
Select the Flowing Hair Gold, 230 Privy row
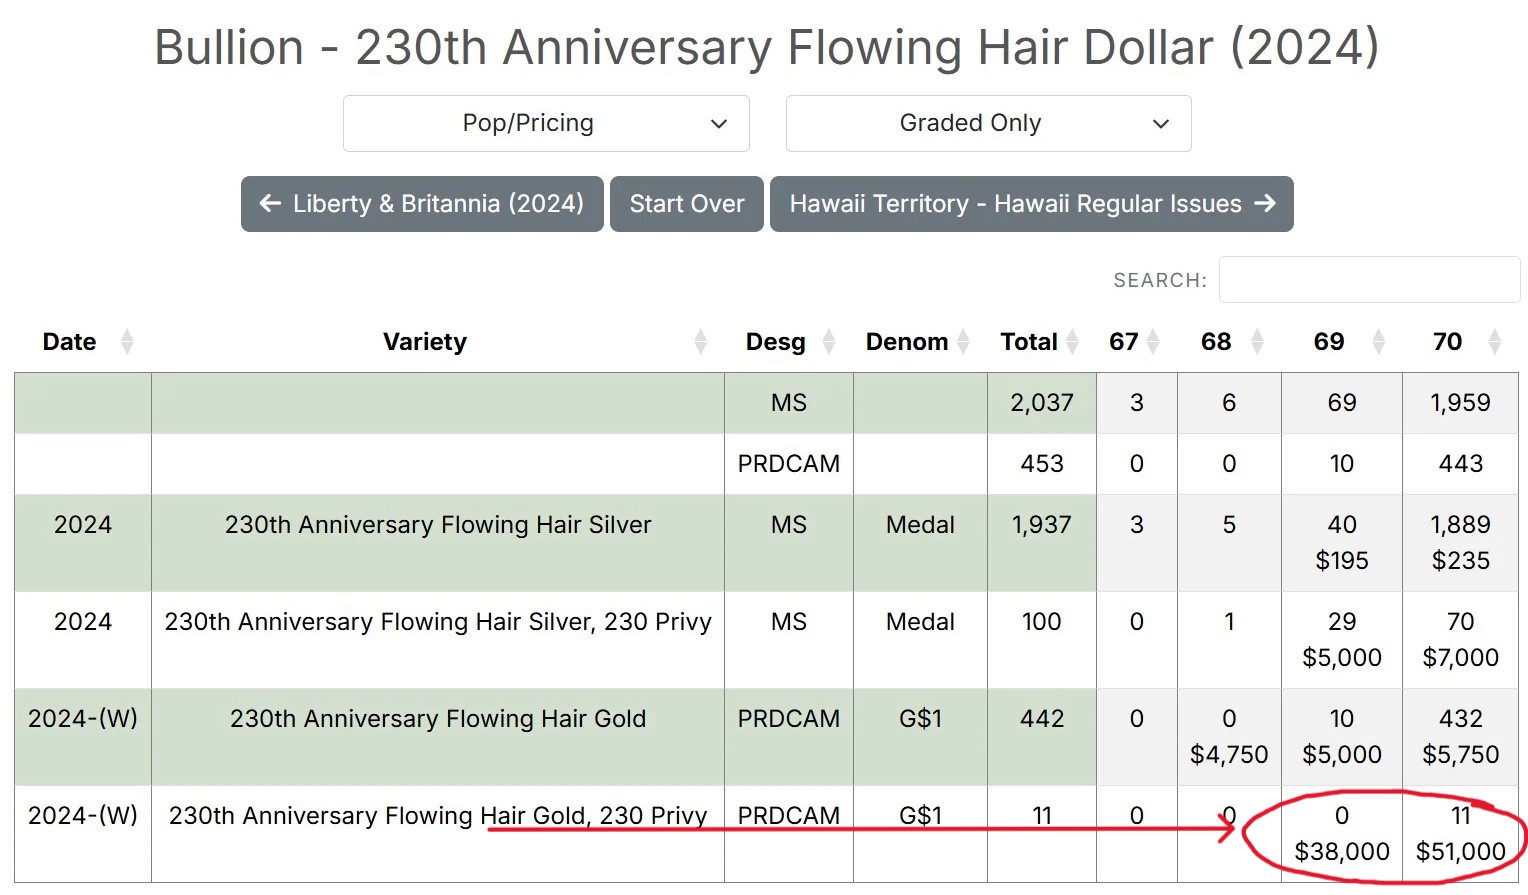438,816
